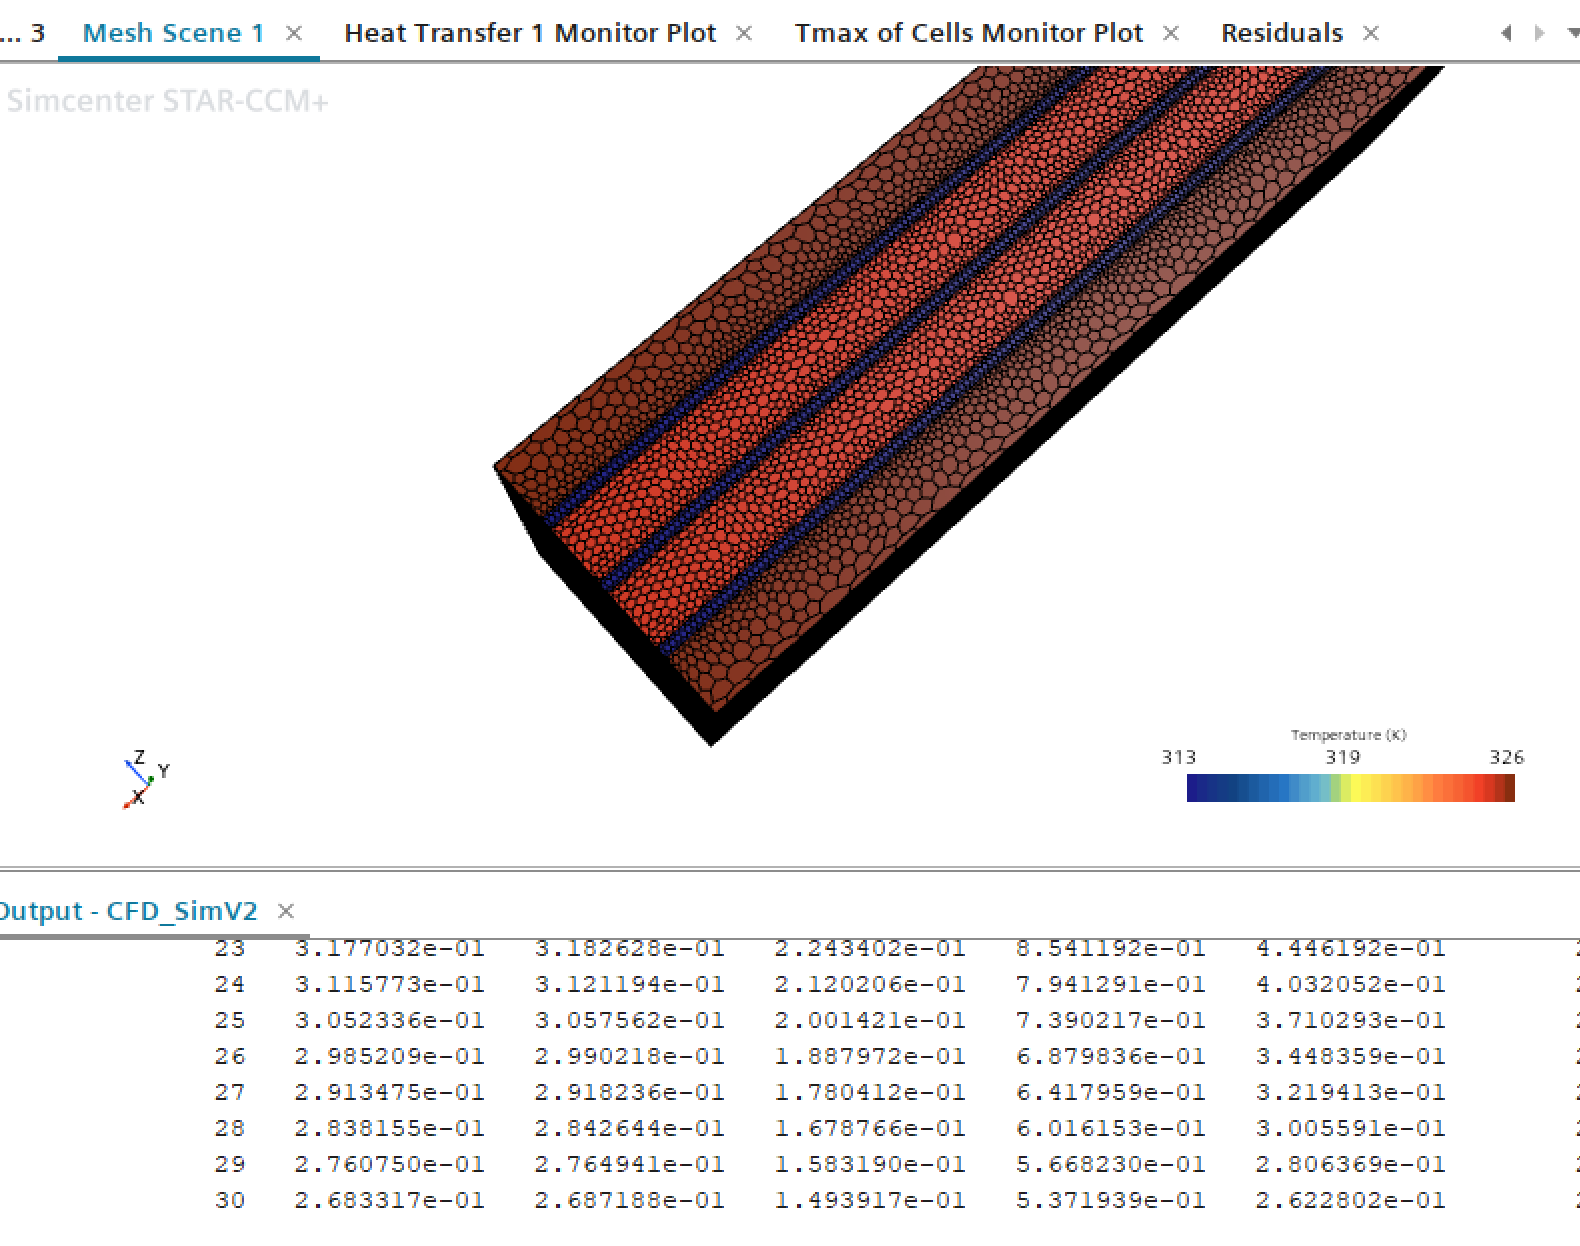1580x1246 pixels.
Task: Close the Residuals tab
Action: point(1371,33)
